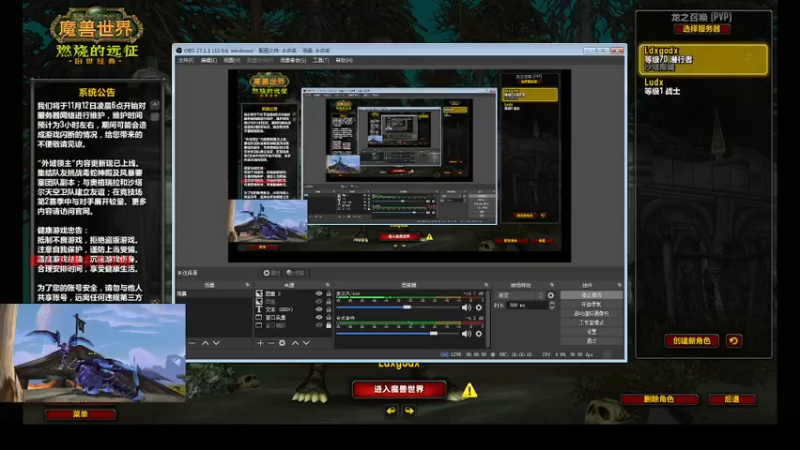800x450 pixels.
Task: Select 图像 2 source row
Action: pos(293,294)
